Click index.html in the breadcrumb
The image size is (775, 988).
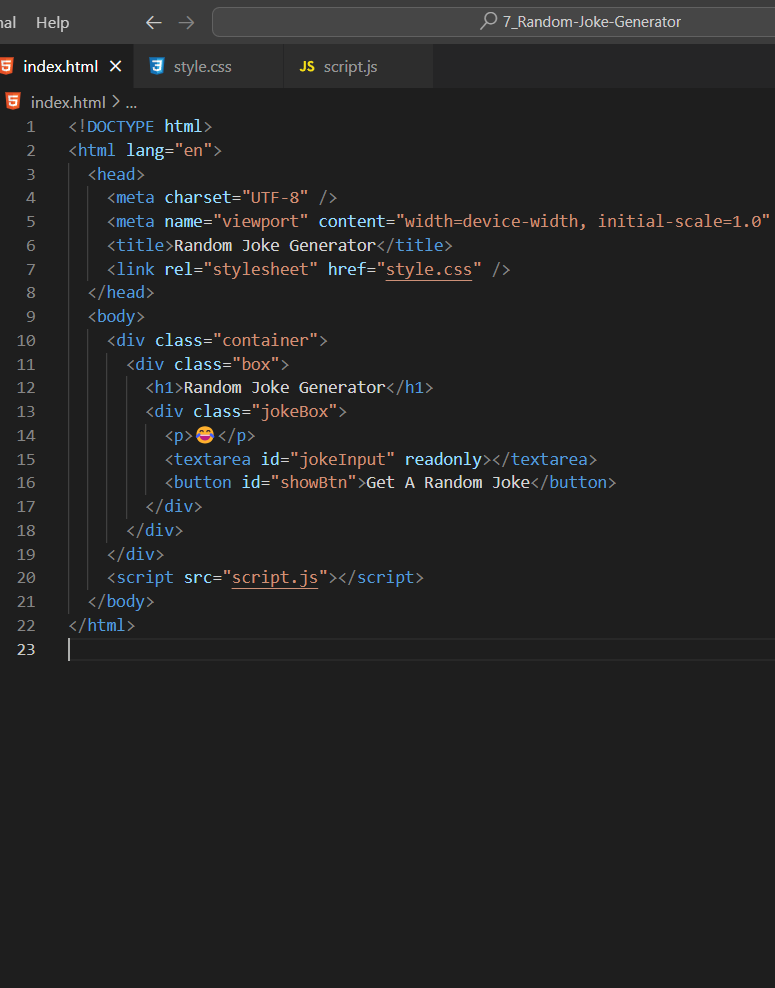pos(68,102)
